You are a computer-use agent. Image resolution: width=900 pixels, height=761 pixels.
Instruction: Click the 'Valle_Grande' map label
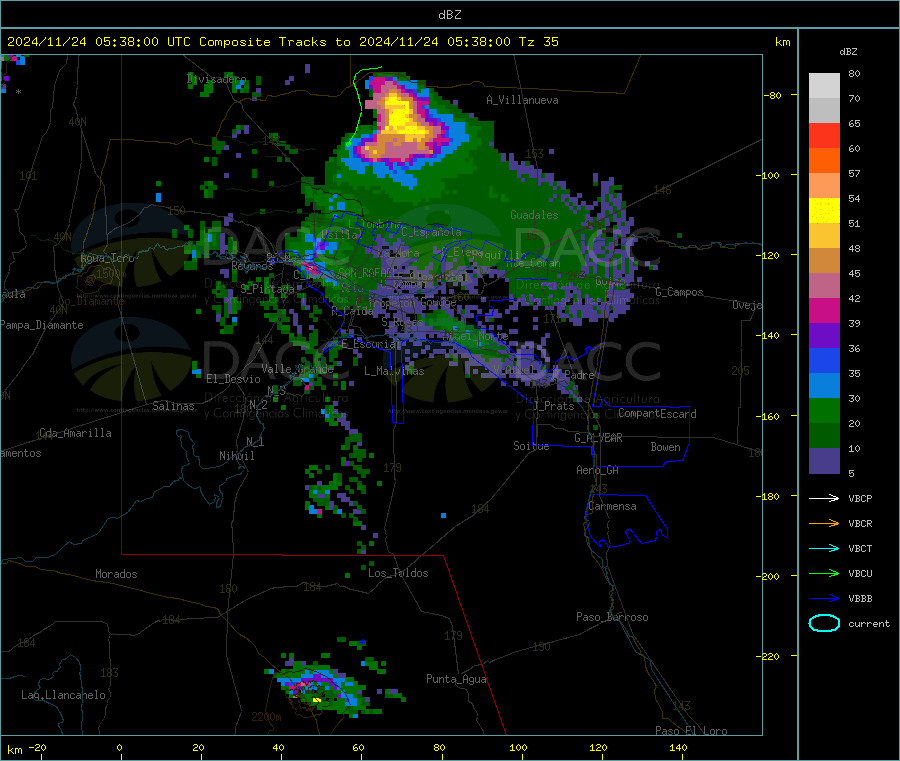pyautogui.click(x=297, y=369)
